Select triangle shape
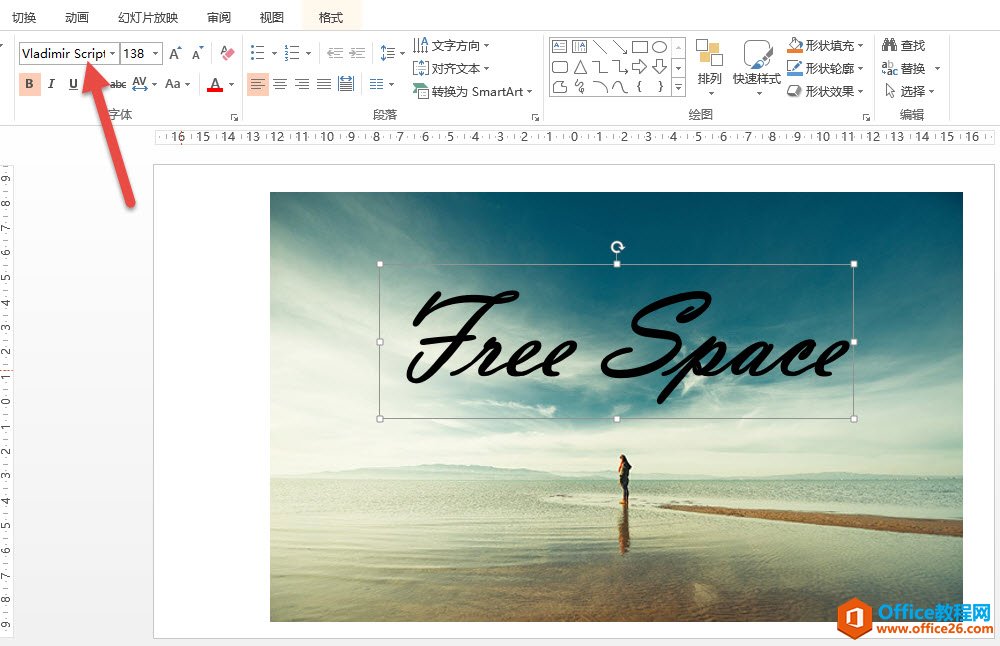This screenshot has height=646, width=1000. (x=580, y=66)
